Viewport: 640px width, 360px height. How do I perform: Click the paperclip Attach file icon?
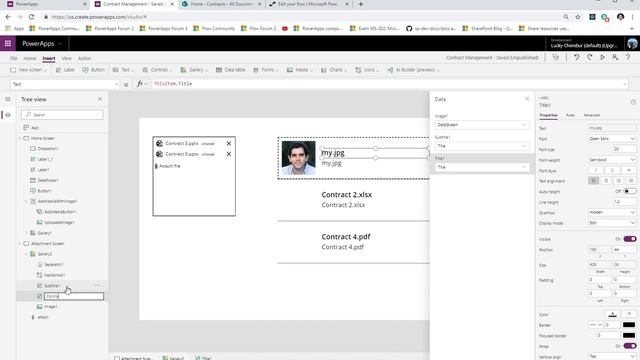tap(156, 166)
